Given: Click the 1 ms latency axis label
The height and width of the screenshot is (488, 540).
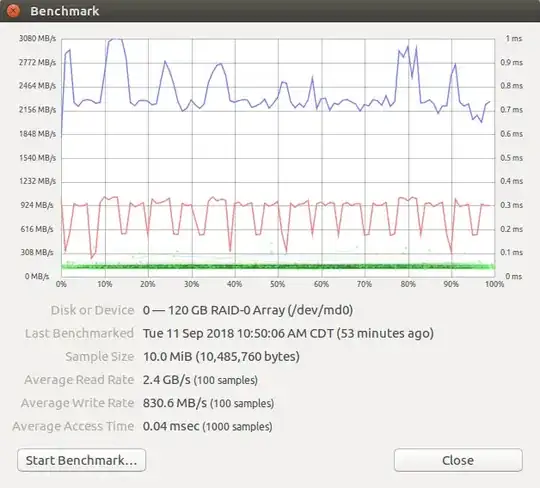Looking at the screenshot, I should 513,39.
